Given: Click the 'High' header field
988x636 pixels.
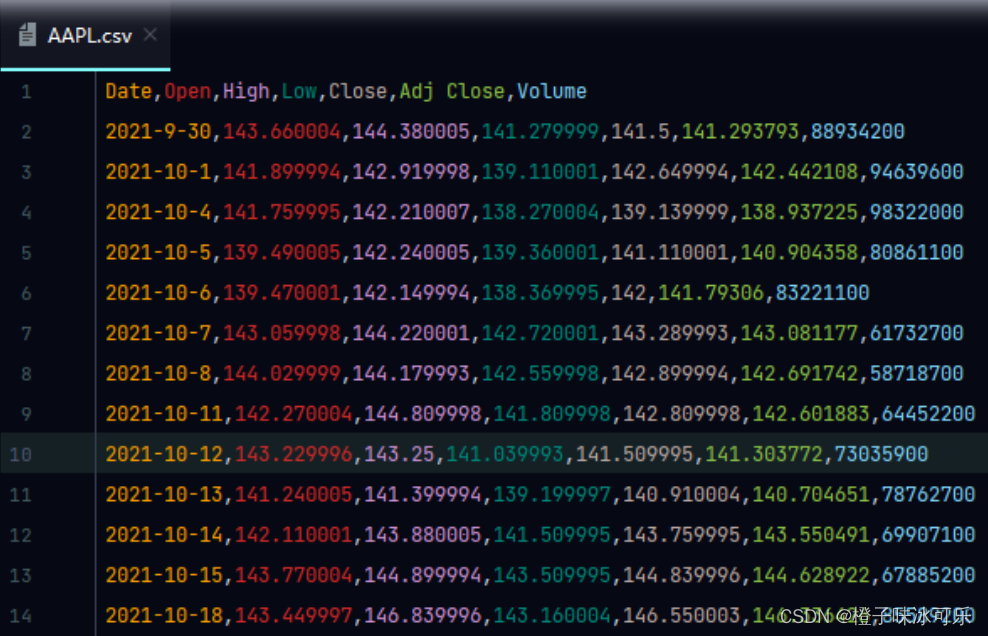Looking at the screenshot, I should click(246, 91).
